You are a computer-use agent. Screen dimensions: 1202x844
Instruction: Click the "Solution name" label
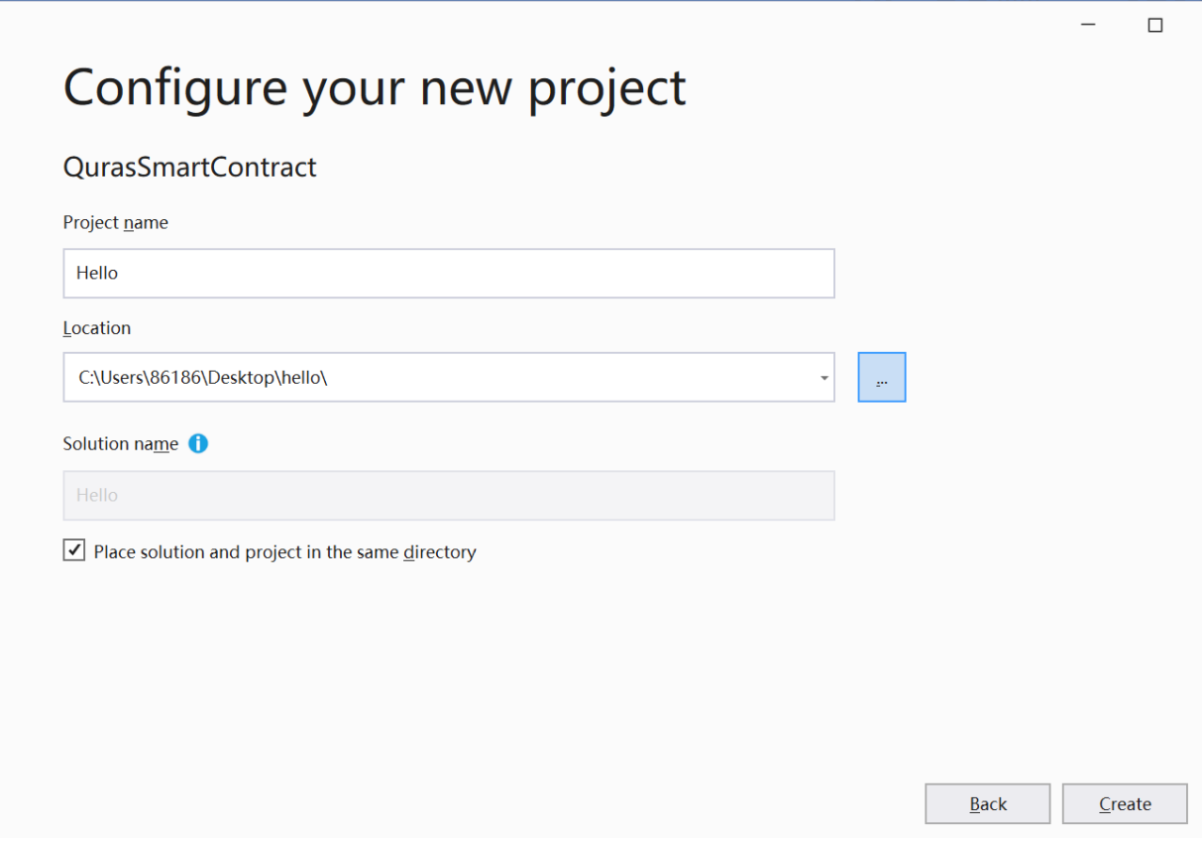coord(120,444)
